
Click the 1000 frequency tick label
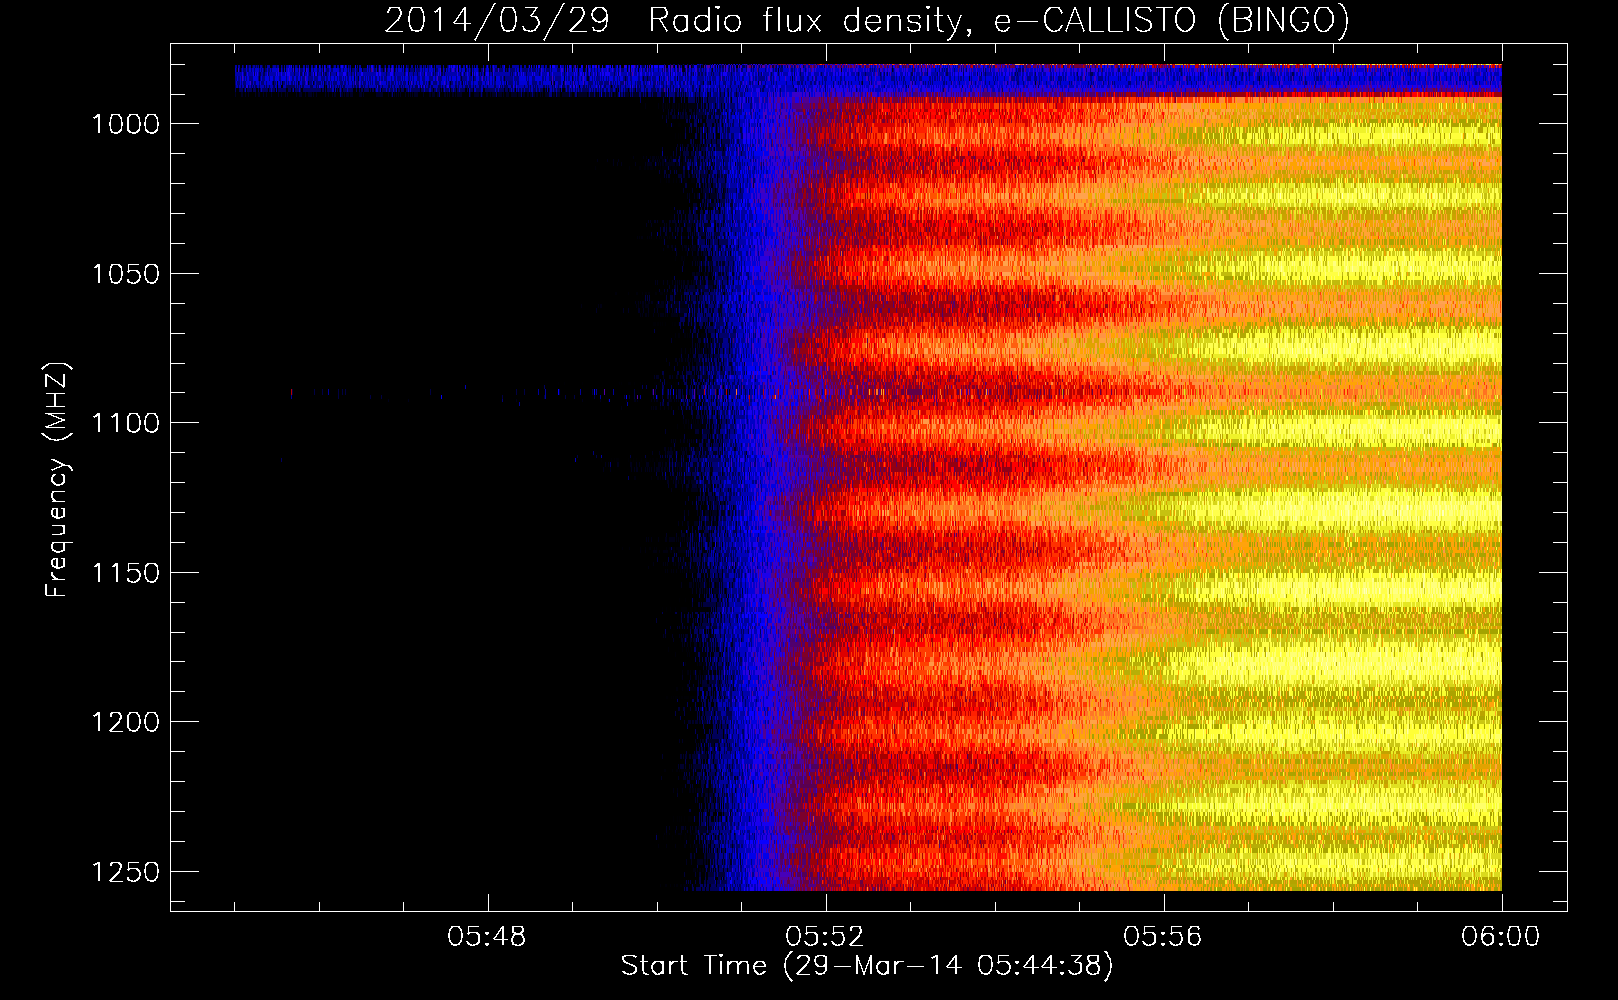pos(126,124)
